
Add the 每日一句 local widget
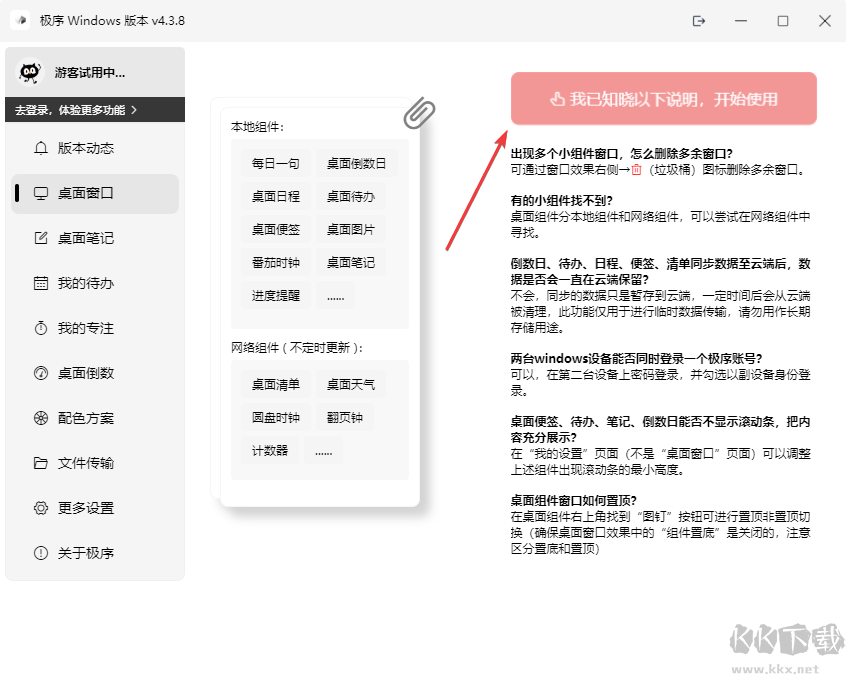(x=275, y=162)
